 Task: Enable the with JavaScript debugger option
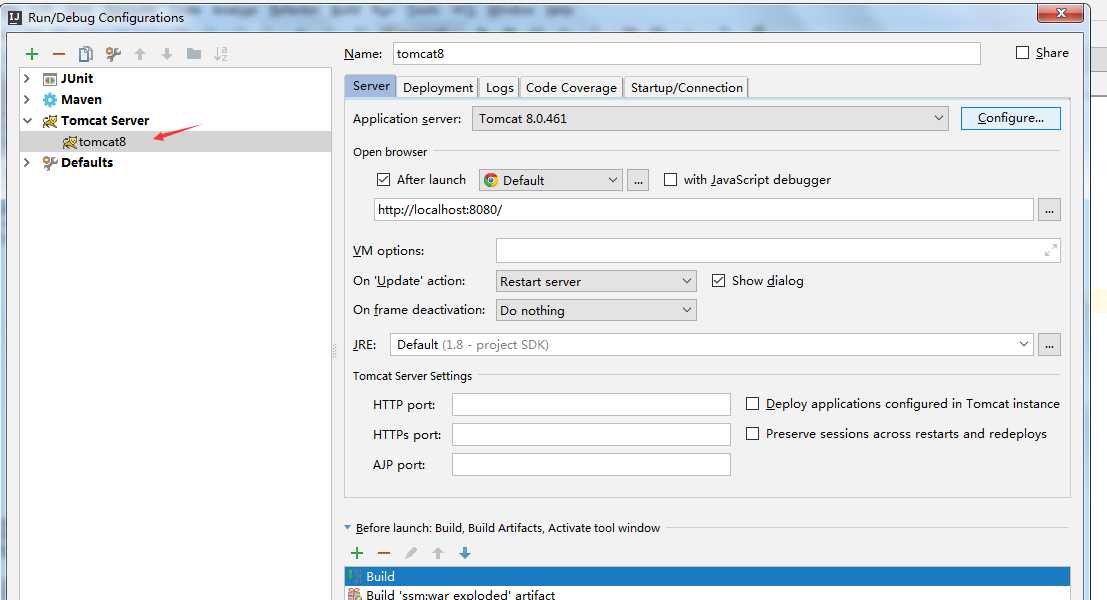coord(670,180)
